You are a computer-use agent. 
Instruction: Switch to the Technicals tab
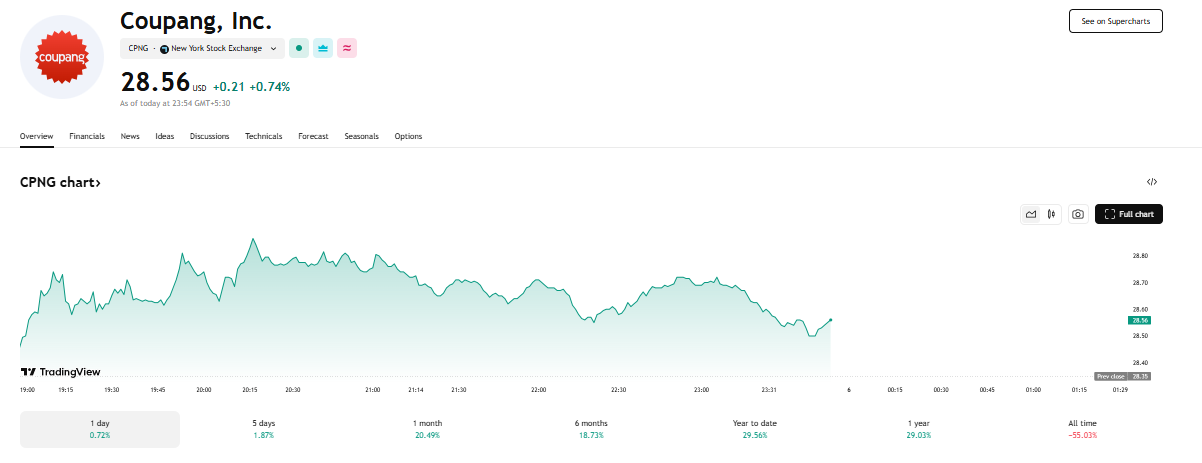[x=264, y=136]
